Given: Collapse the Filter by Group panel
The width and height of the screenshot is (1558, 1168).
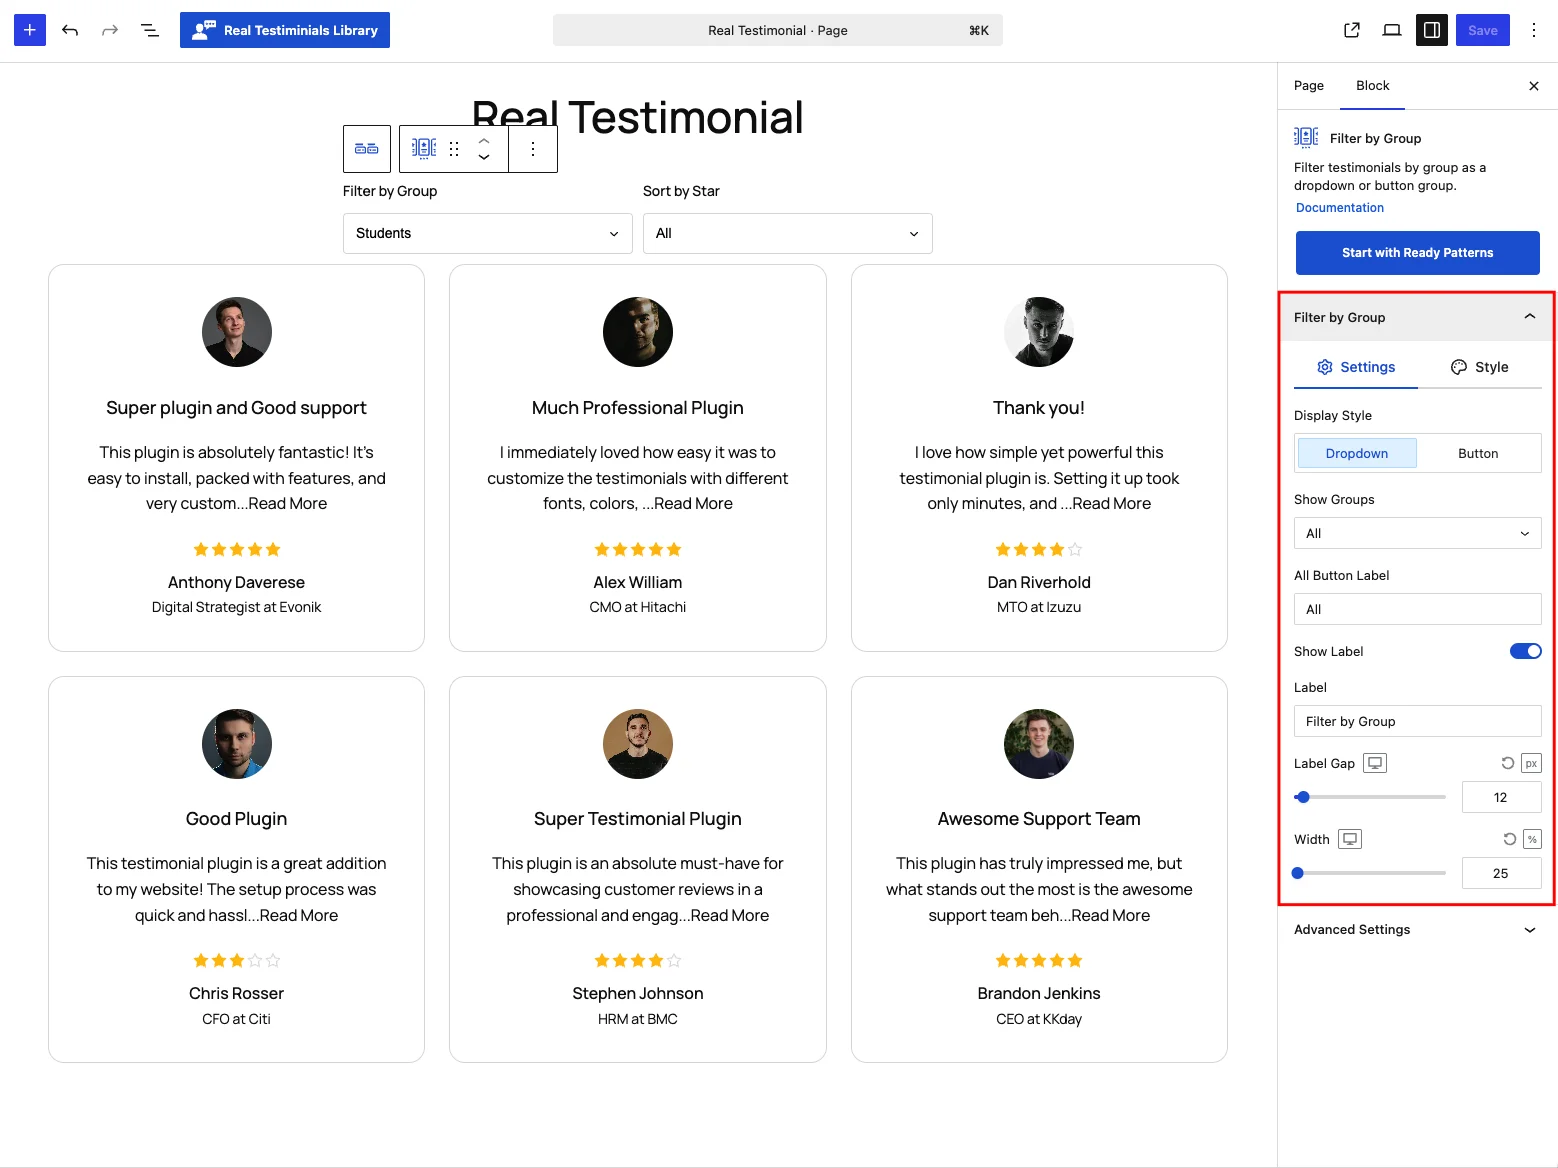Looking at the screenshot, I should coord(1418,317).
